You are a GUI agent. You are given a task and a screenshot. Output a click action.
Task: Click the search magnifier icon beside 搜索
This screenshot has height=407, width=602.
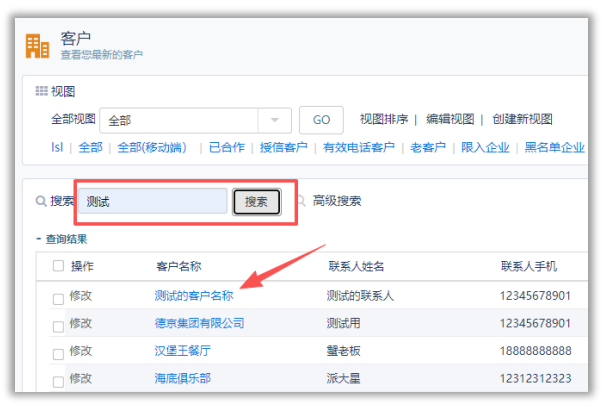pyautogui.click(x=41, y=201)
